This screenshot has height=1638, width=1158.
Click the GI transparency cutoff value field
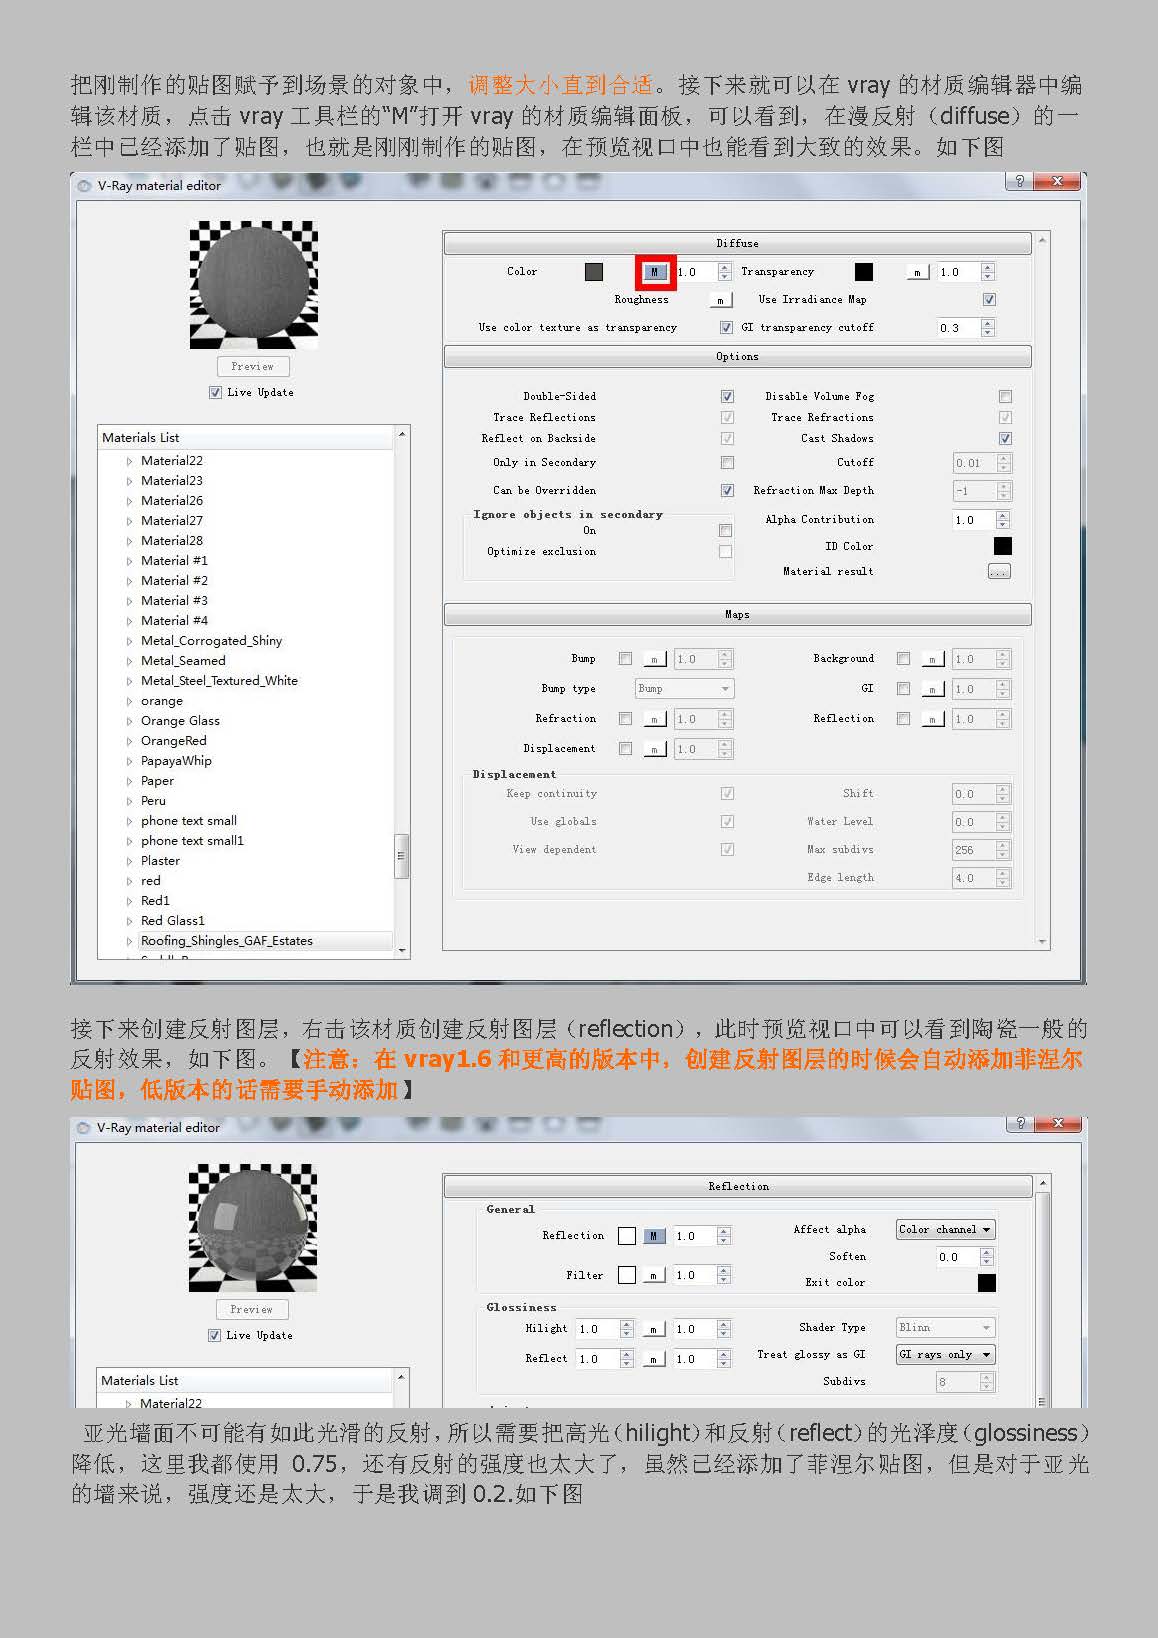[x=958, y=328]
